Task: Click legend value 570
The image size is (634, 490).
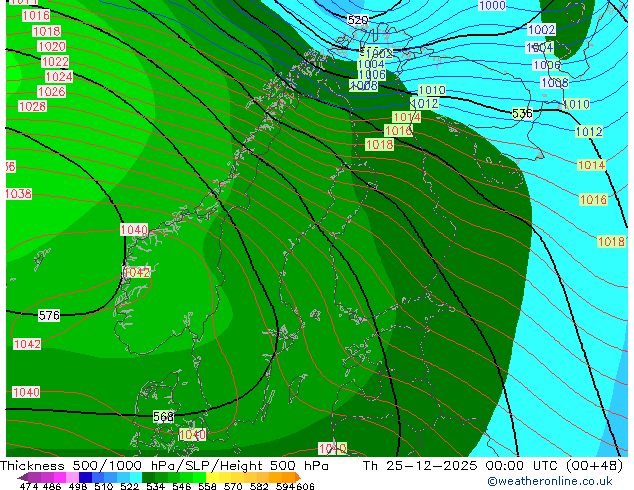Action: [233, 487]
